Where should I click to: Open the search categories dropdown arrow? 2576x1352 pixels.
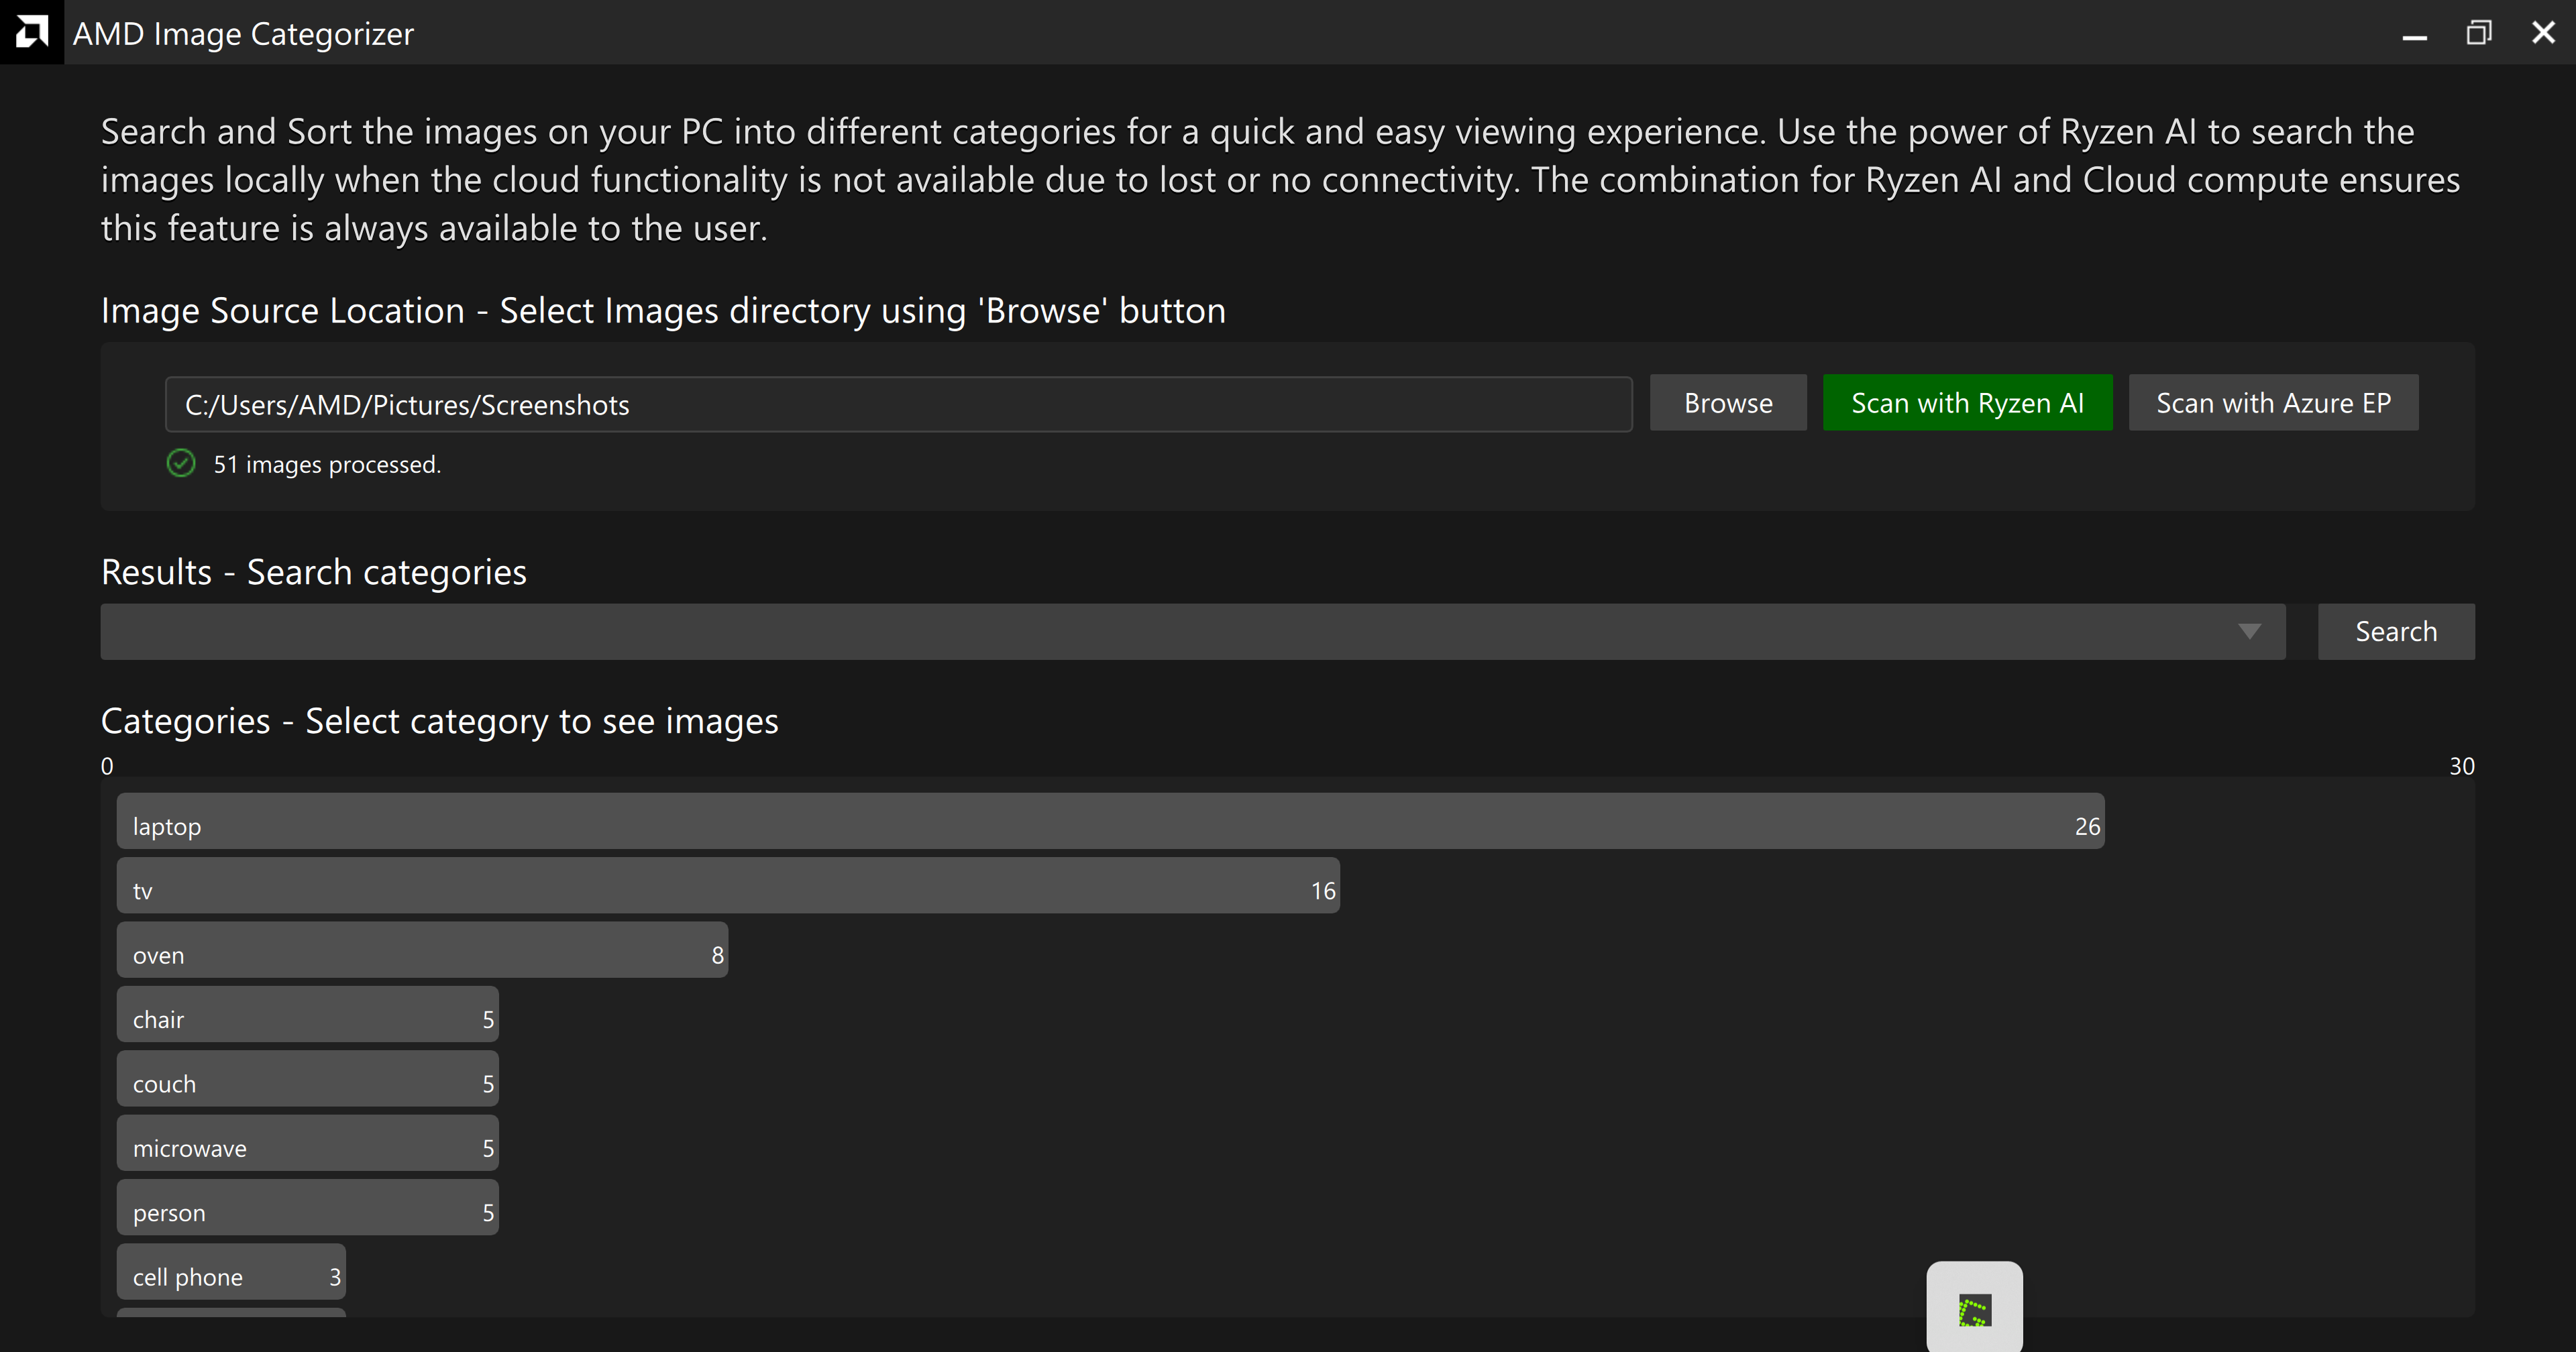[2249, 631]
